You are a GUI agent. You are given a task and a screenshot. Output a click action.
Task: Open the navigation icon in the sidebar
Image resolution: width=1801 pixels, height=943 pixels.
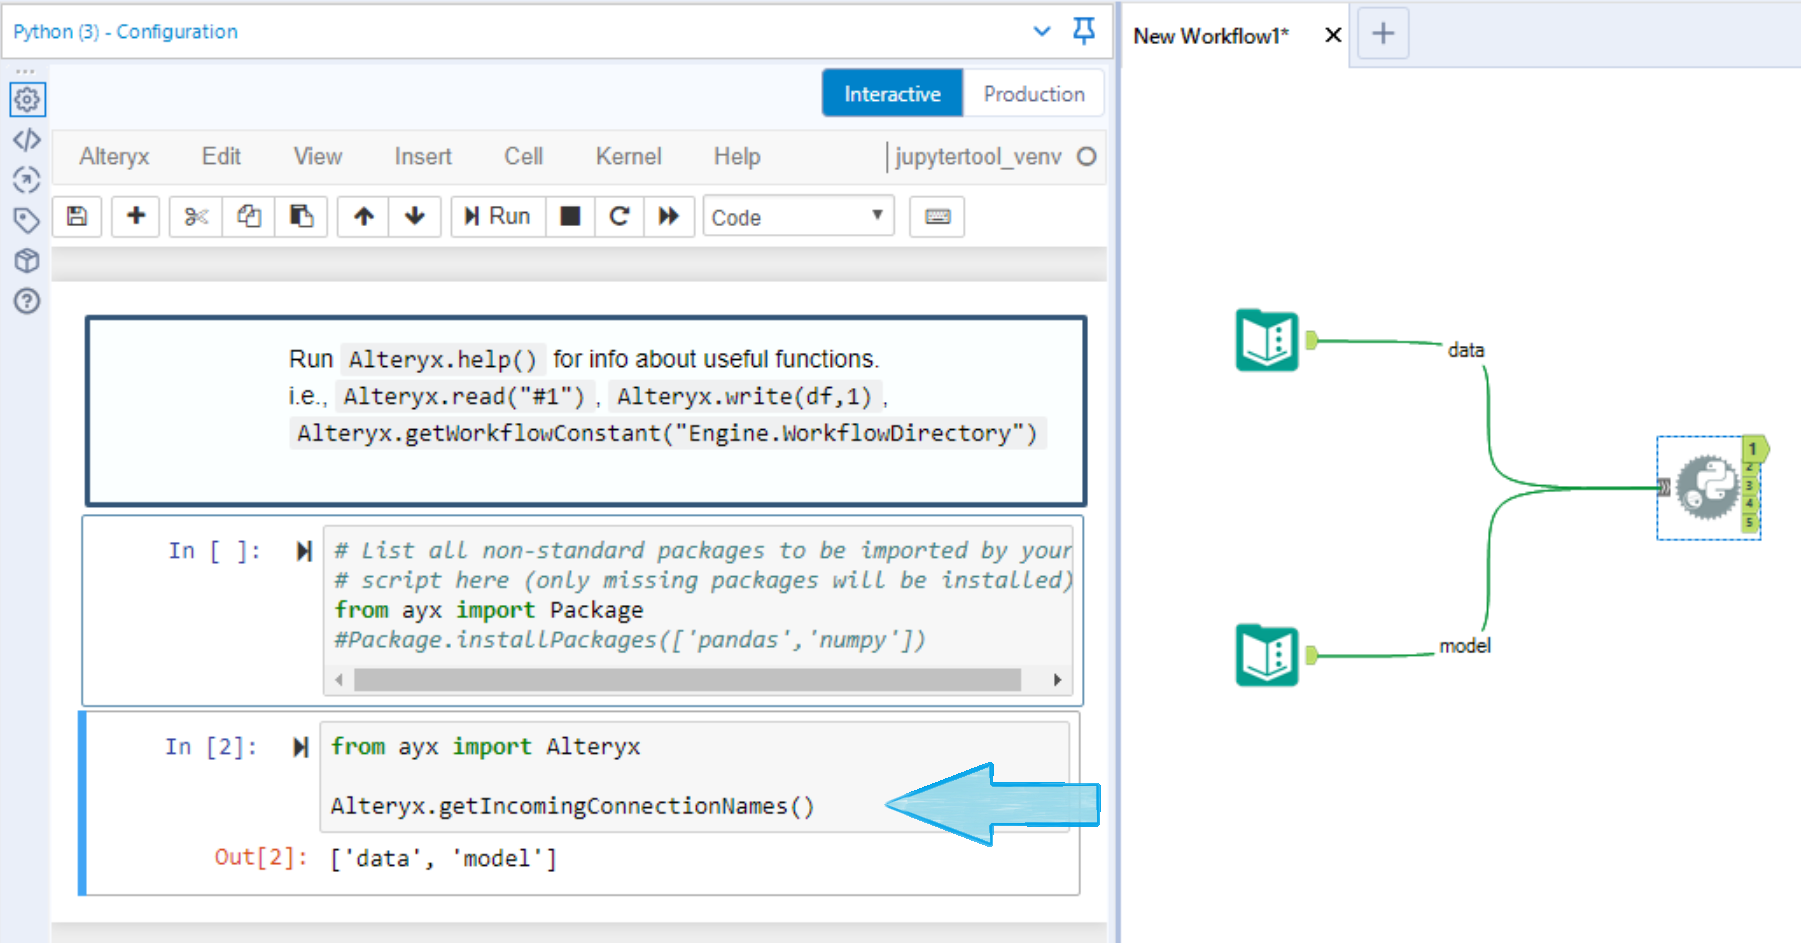27,180
